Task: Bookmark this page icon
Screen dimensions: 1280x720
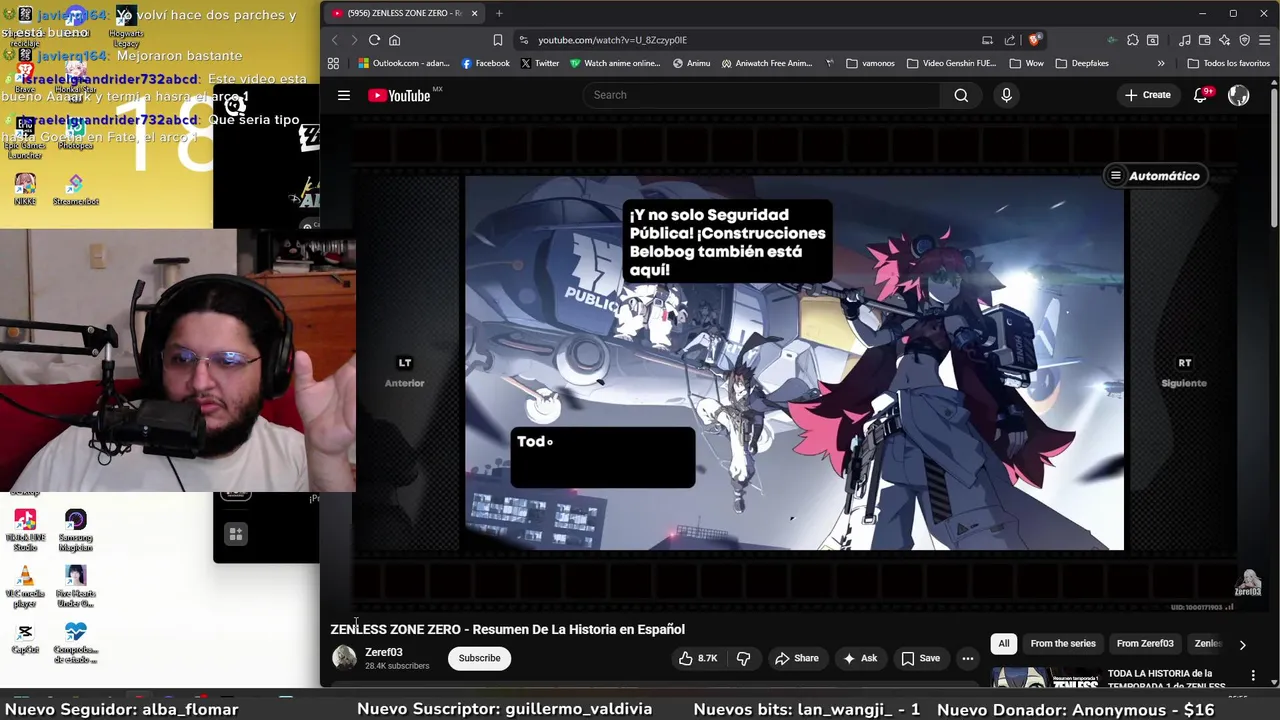Action: click(497, 40)
